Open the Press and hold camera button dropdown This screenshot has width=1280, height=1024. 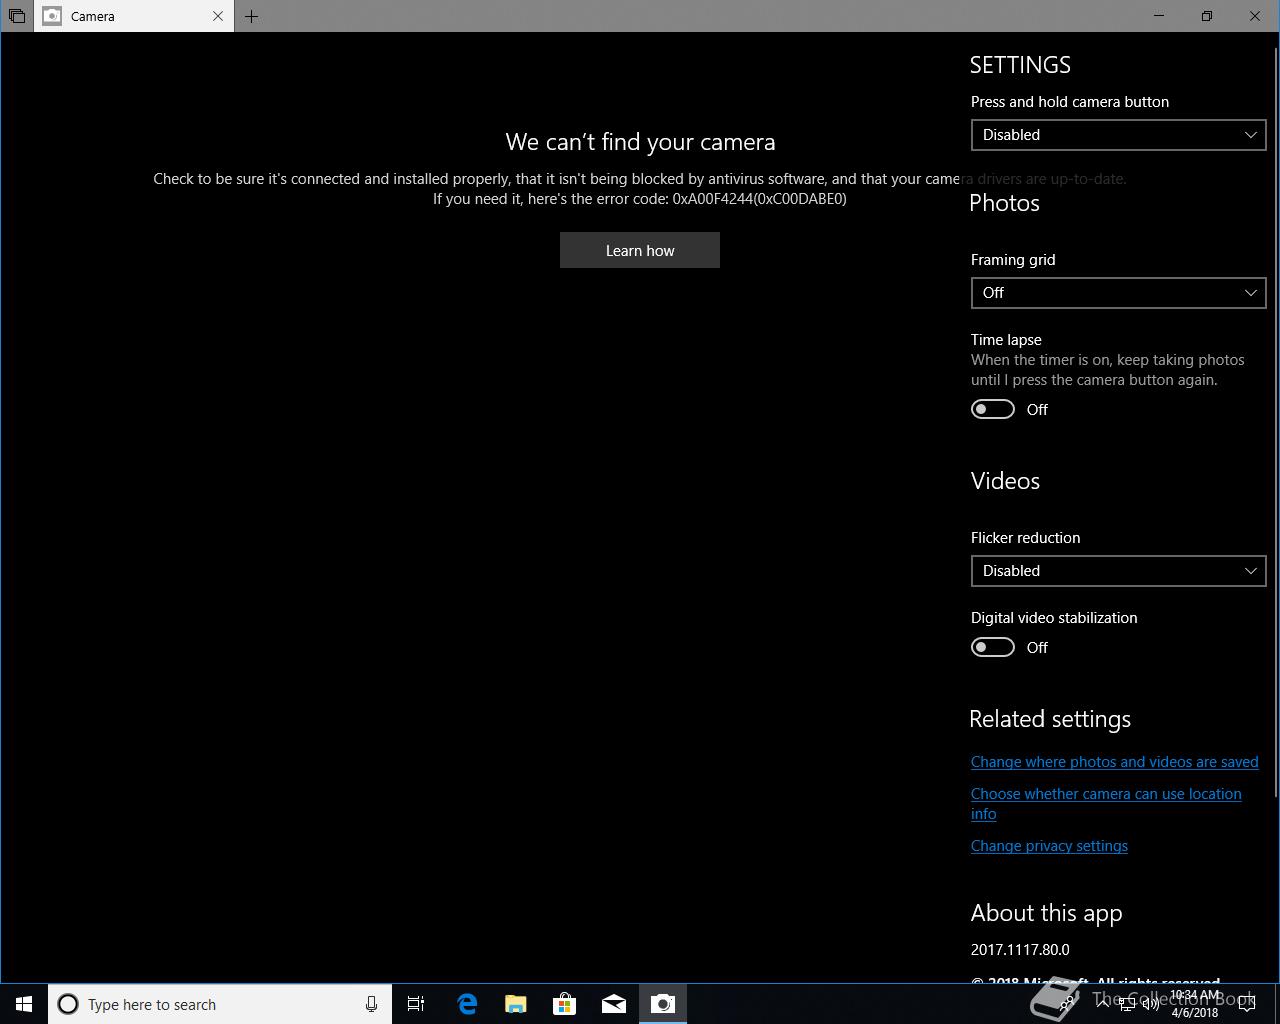[1118, 135]
